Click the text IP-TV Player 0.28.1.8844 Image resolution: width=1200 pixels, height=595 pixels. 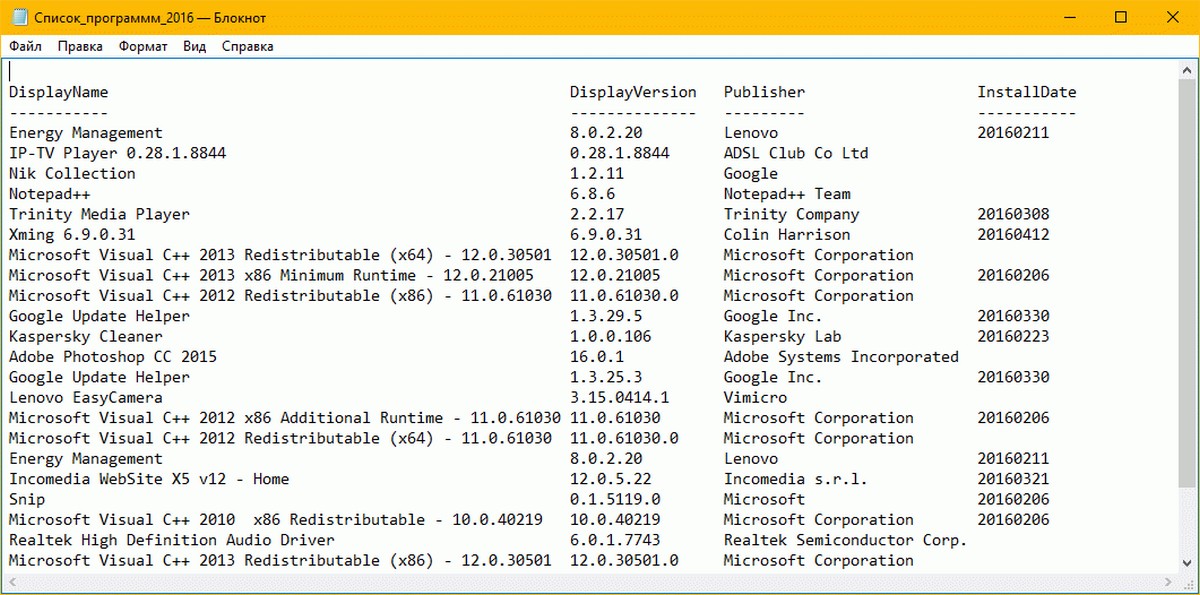coord(118,153)
